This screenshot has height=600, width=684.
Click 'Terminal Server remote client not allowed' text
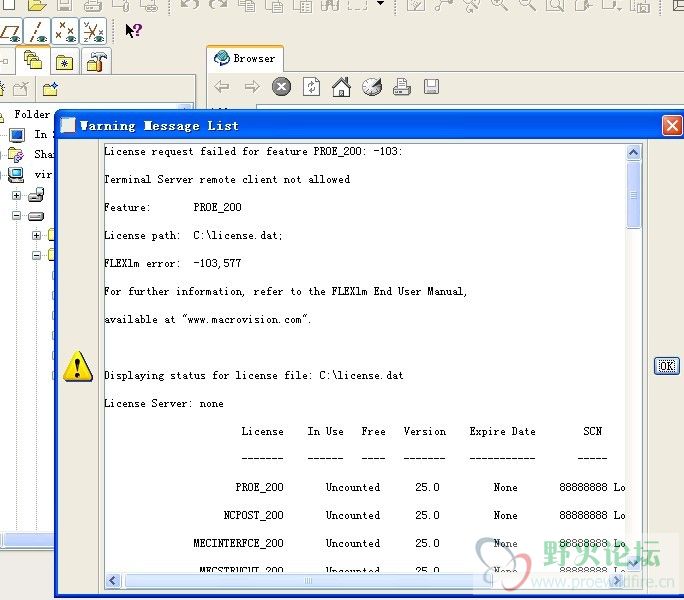click(227, 179)
